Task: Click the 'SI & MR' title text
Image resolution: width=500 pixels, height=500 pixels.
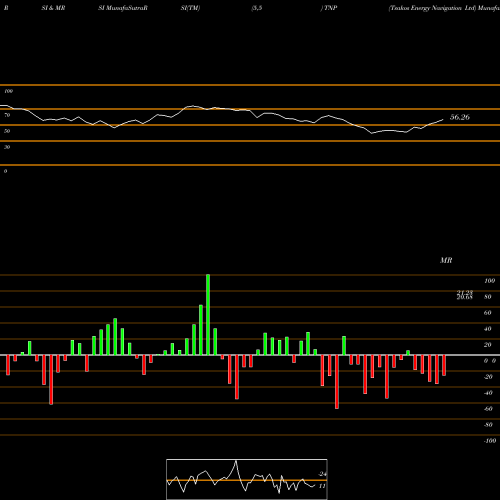Action: [53, 8]
